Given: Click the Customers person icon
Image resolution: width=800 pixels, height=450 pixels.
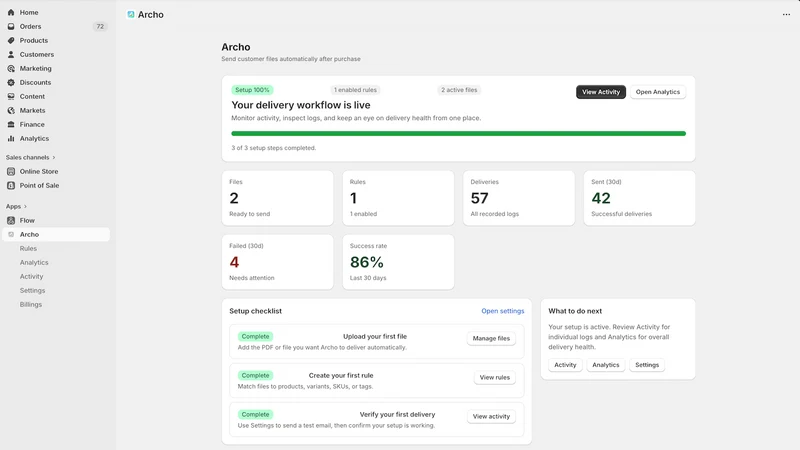Looking at the screenshot, I should pos(11,55).
